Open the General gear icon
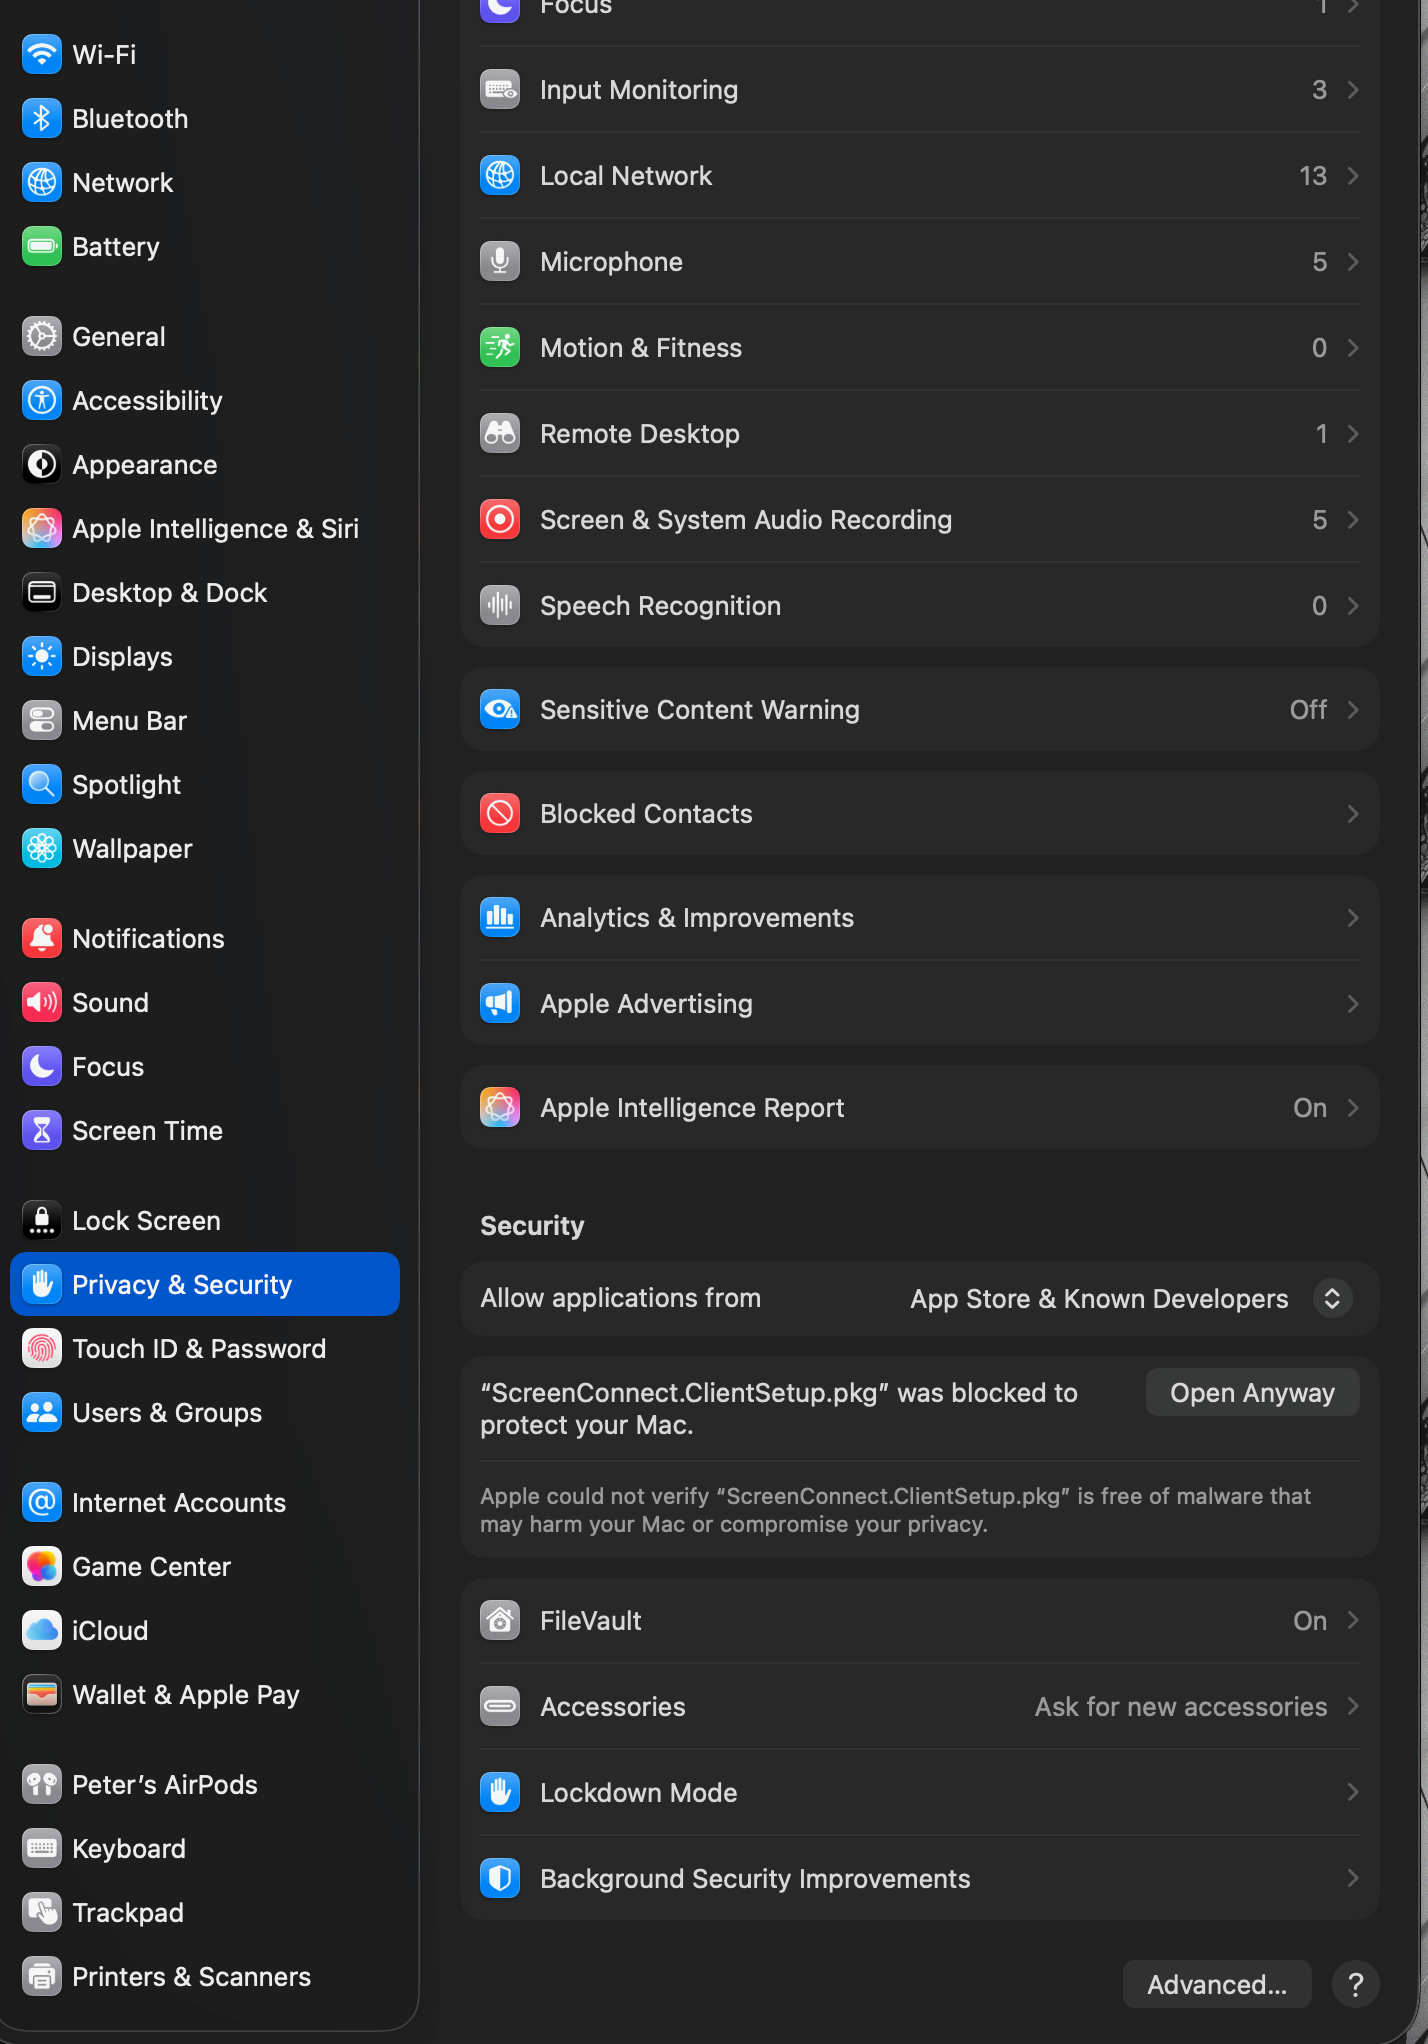This screenshot has height=2044, width=1428. click(42, 337)
